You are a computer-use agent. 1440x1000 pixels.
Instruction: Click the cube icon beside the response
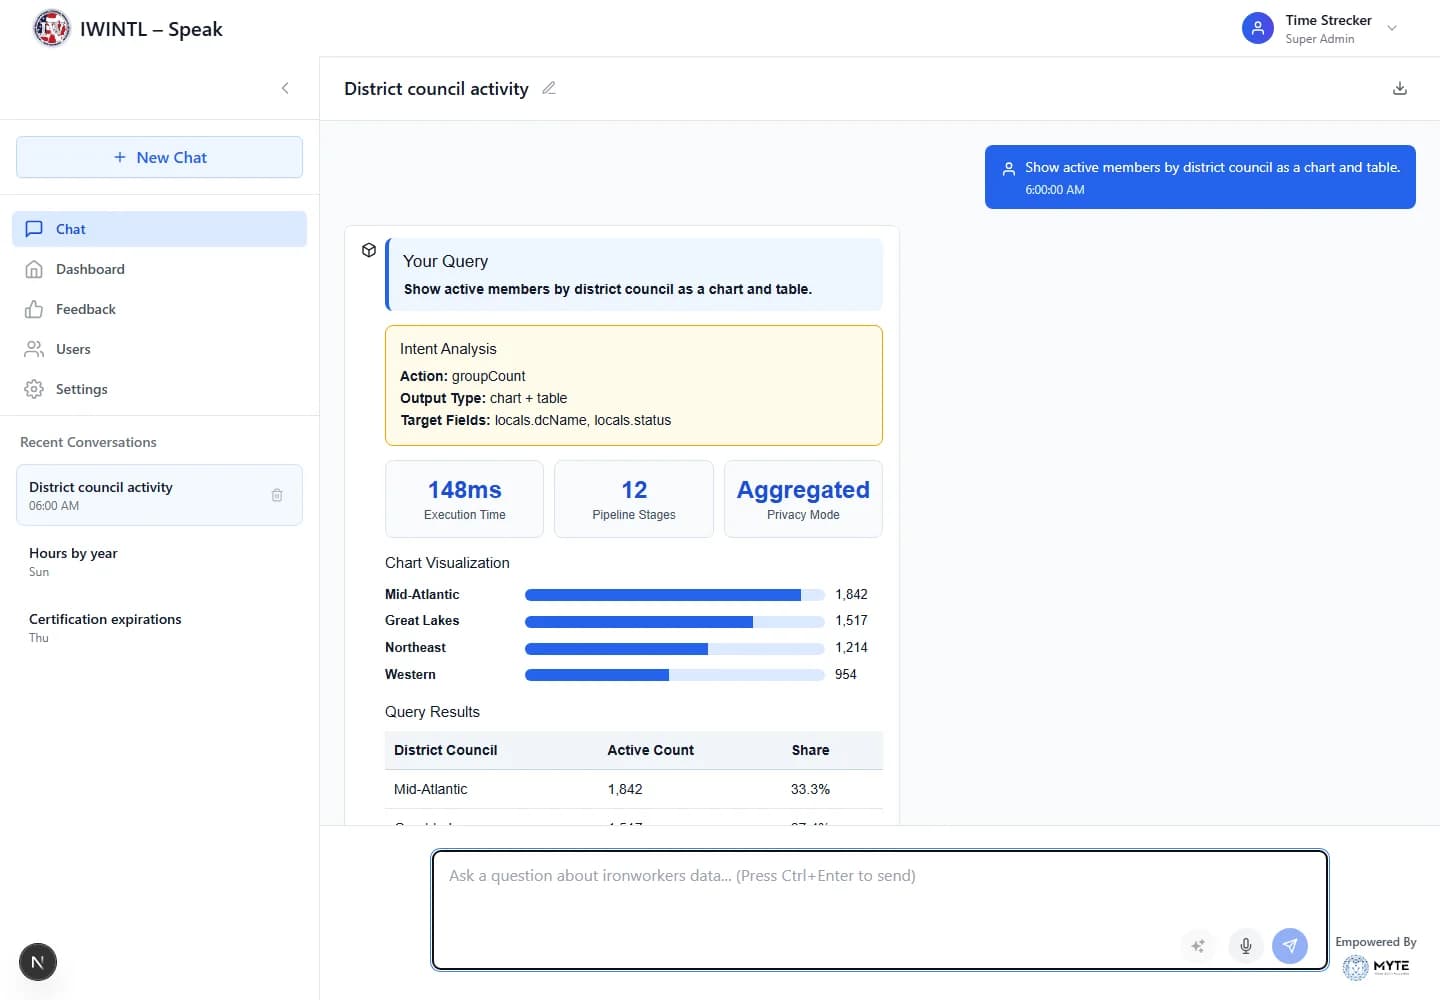(369, 250)
